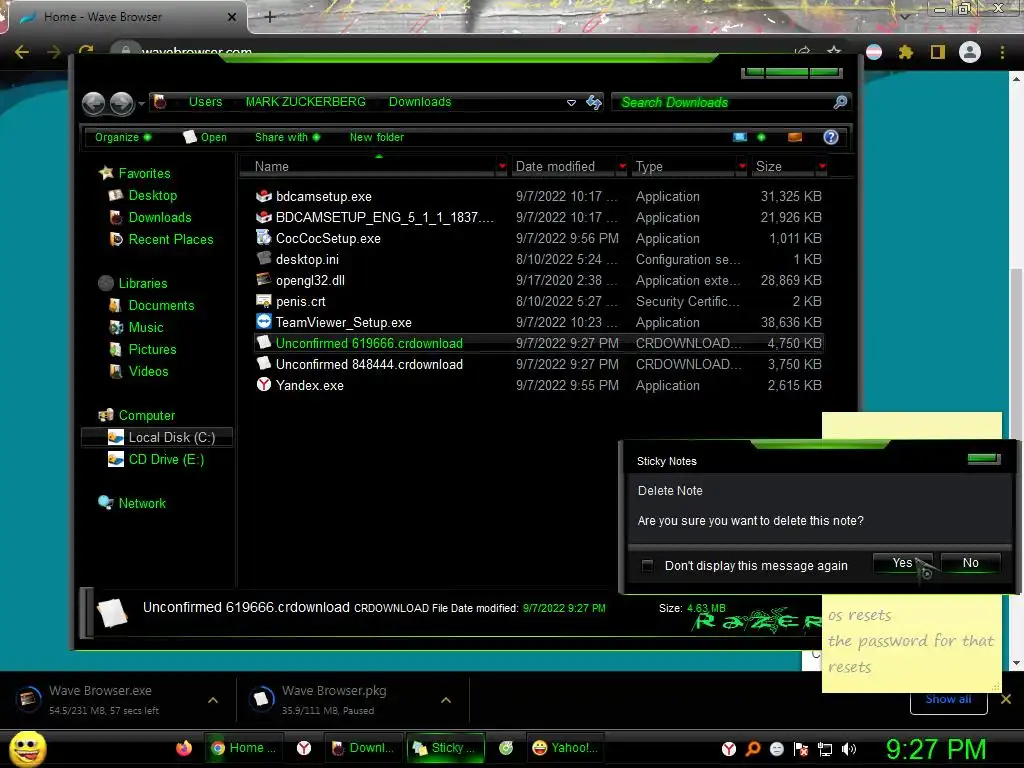
Task: Click Show all downloads button
Action: coord(948,699)
